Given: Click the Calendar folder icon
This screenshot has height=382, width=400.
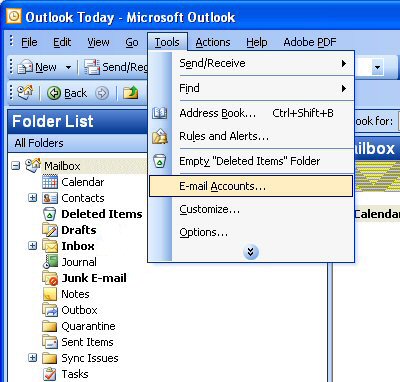Looking at the screenshot, I should point(50,182).
